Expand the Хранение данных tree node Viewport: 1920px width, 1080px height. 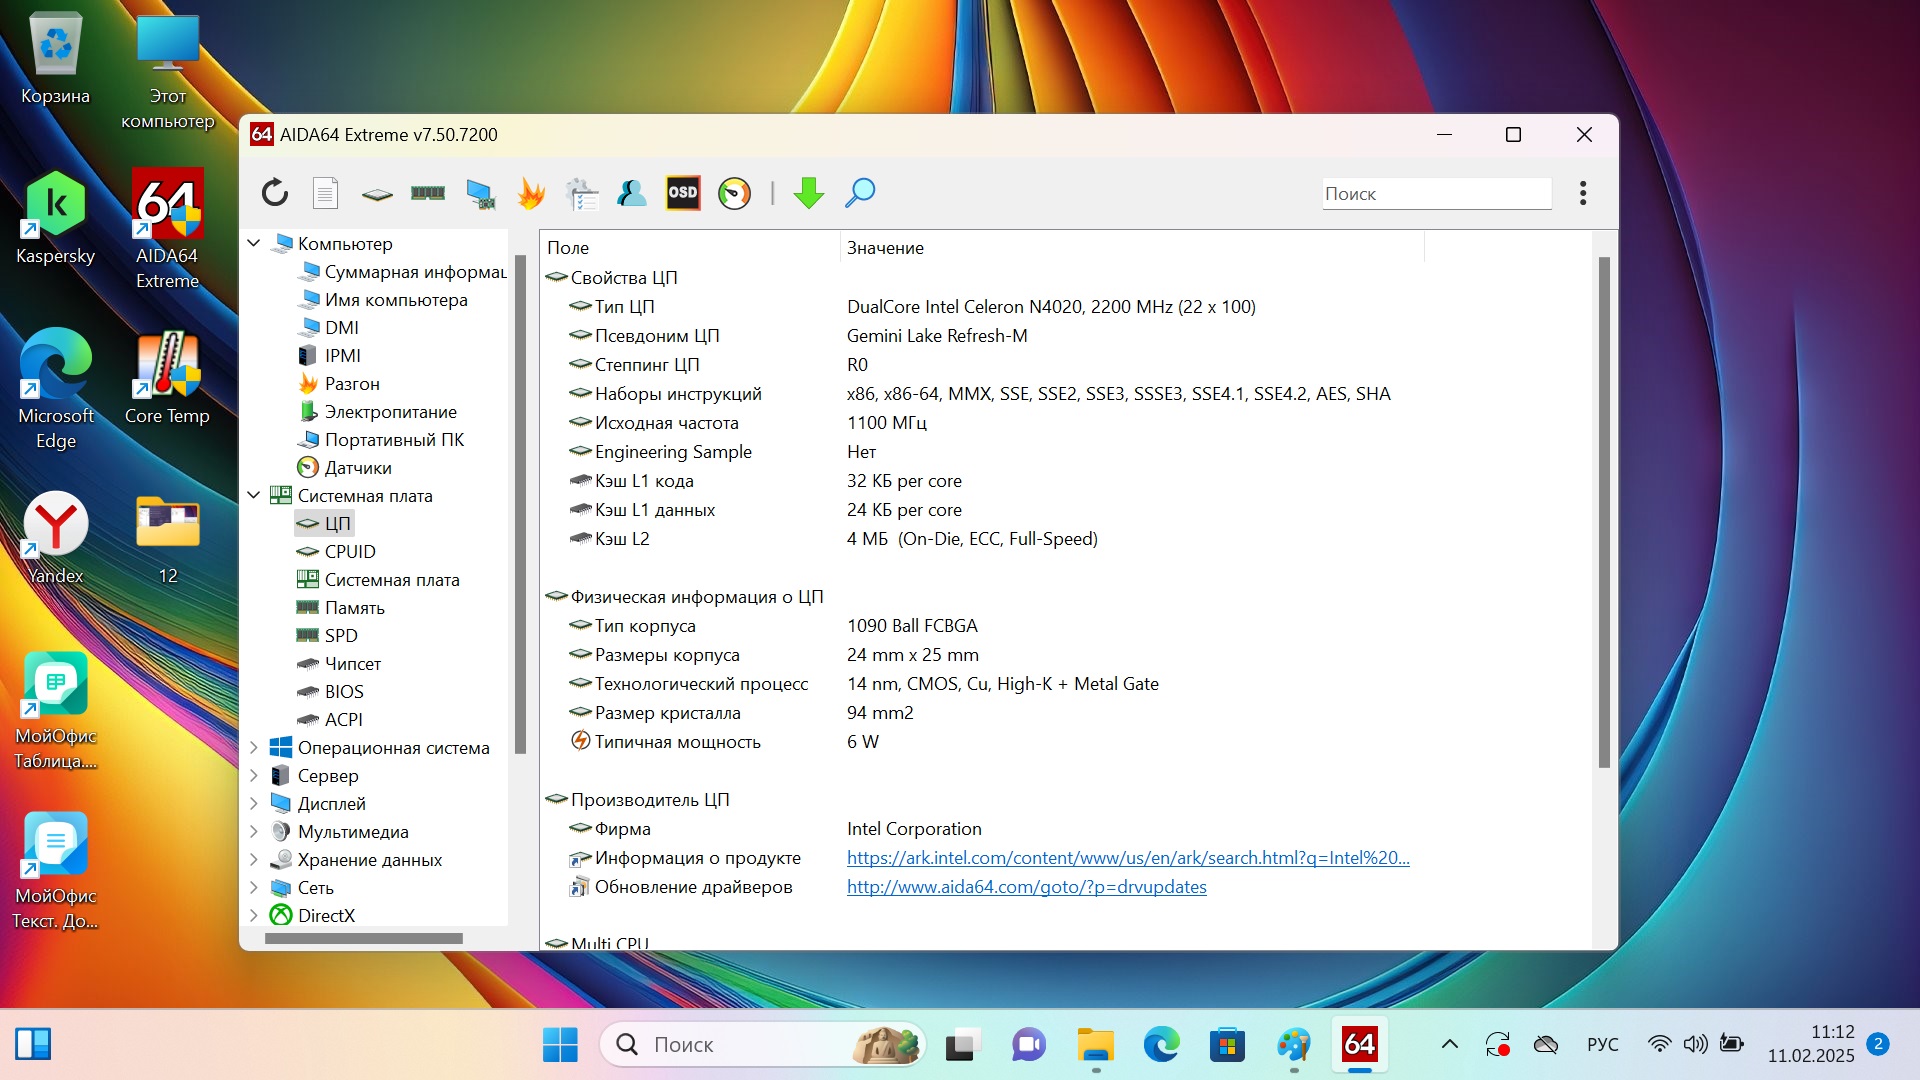[254, 859]
